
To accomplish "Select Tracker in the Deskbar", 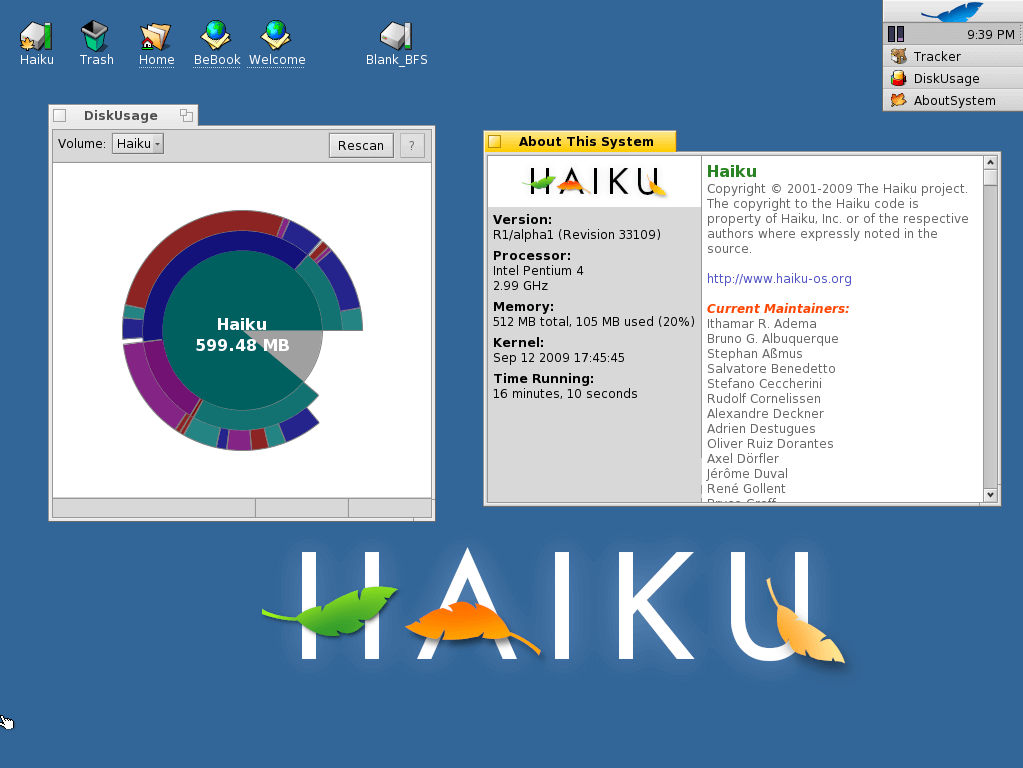I will [953, 56].
